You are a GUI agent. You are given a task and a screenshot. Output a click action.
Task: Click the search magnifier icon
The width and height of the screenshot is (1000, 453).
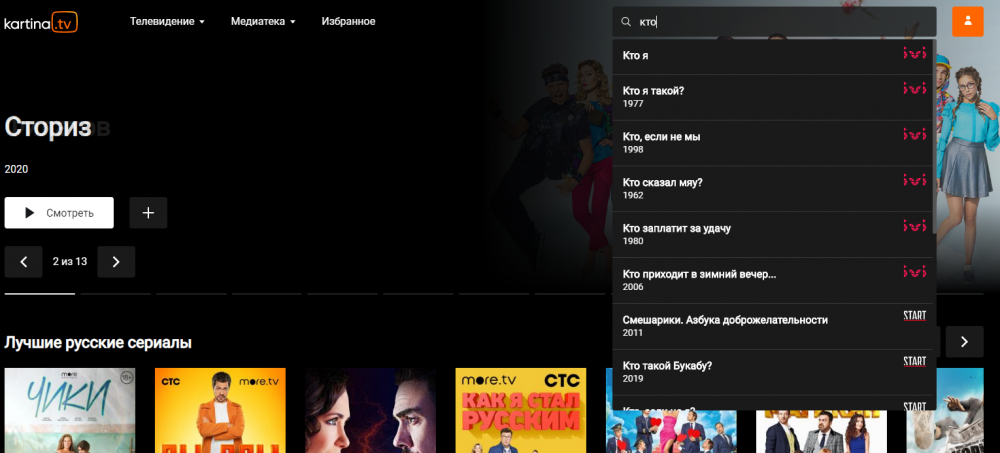(x=626, y=22)
